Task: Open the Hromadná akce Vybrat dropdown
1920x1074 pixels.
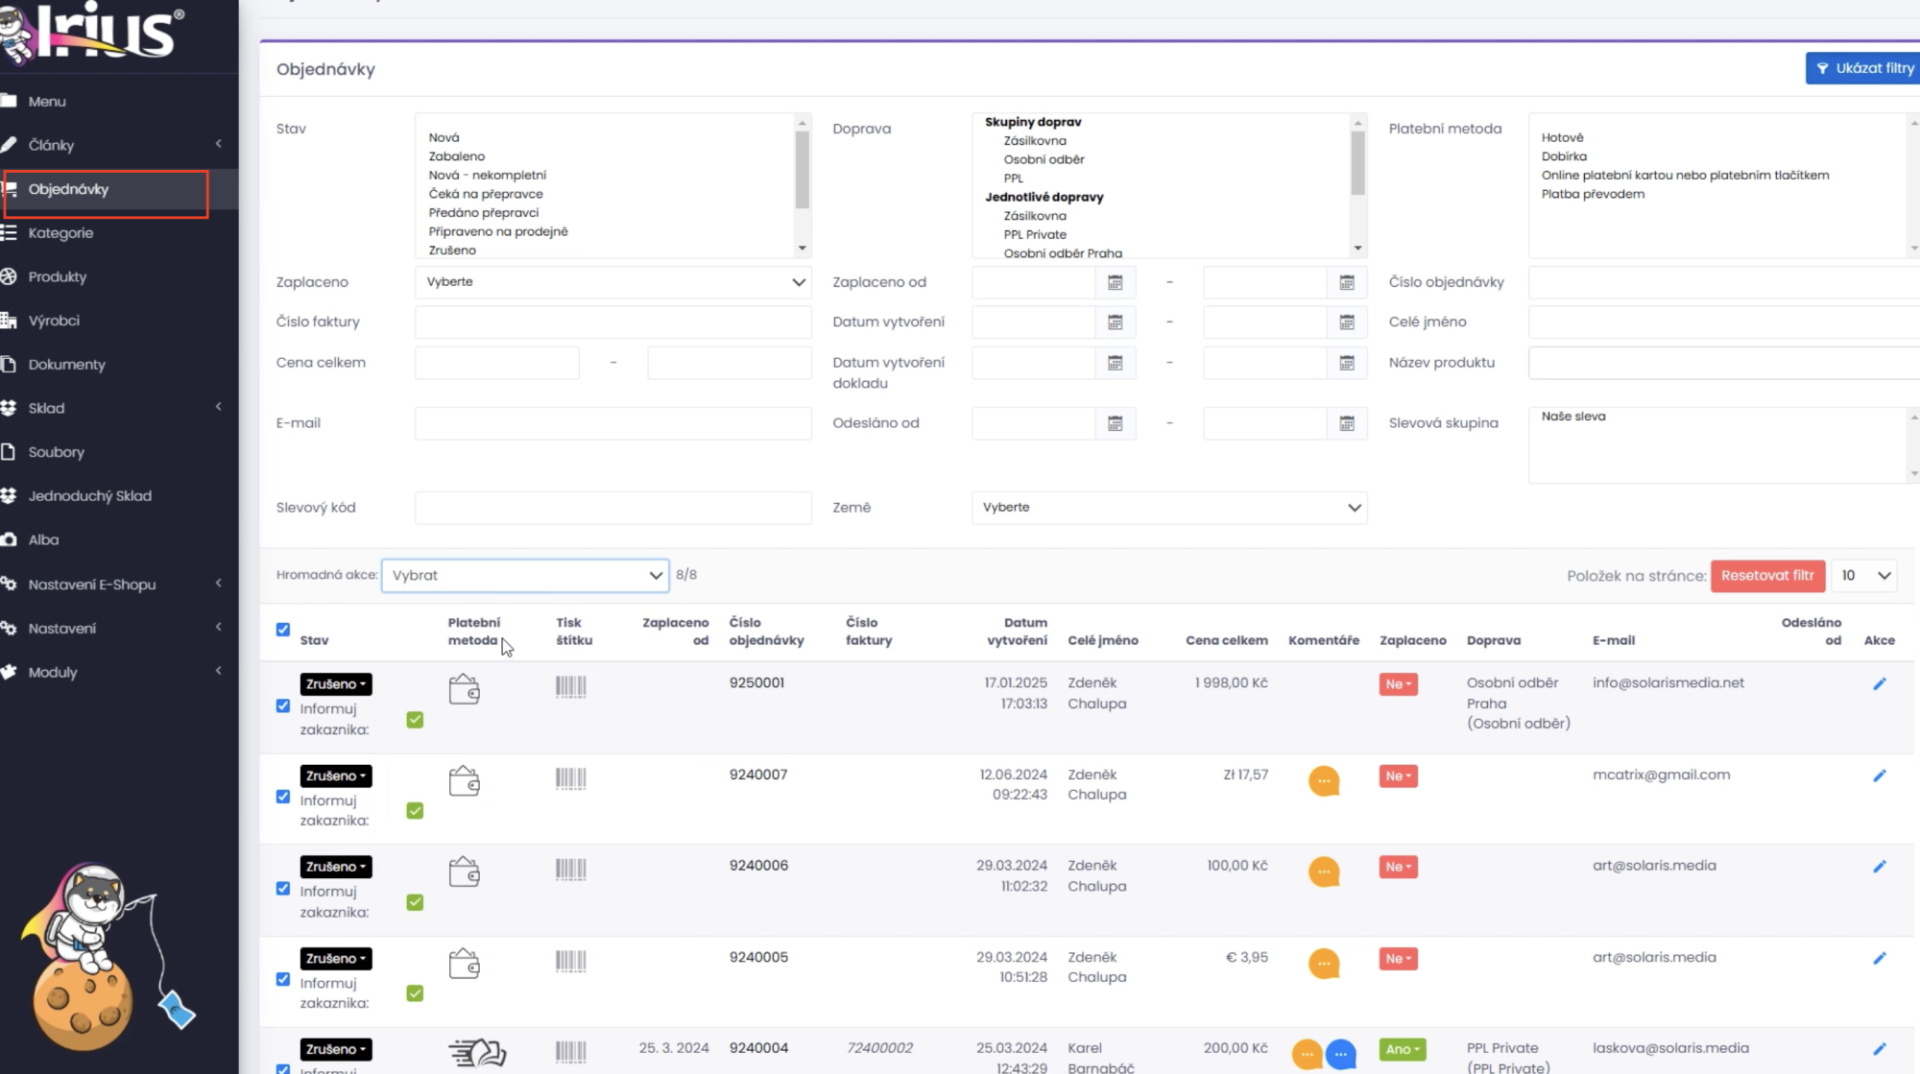Action: click(525, 575)
